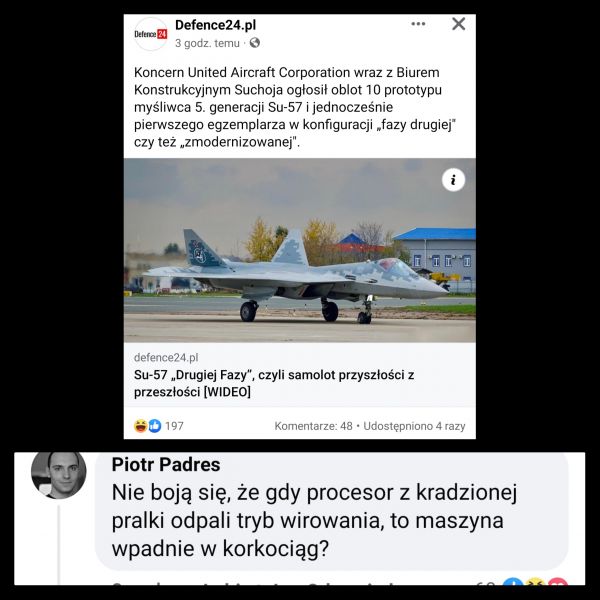The height and width of the screenshot is (600, 600).
Task: Click the post description text about Su-57
Action: [295, 107]
